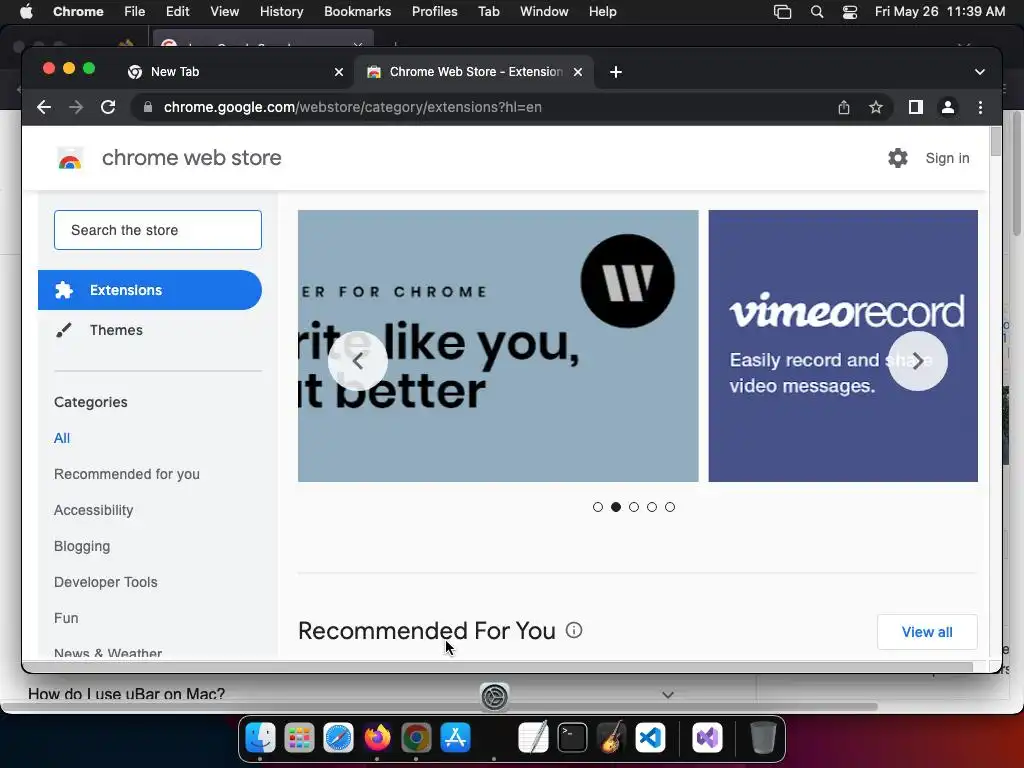This screenshot has height=768, width=1024.
Task: Click the page vertical scrollbar thumb
Action: pyautogui.click(x=995, y=142)
